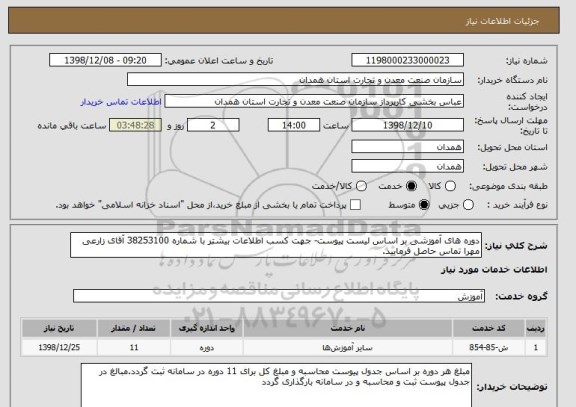
Task: Select the جزیی purchase type radio
Action: tap(468, 205)
